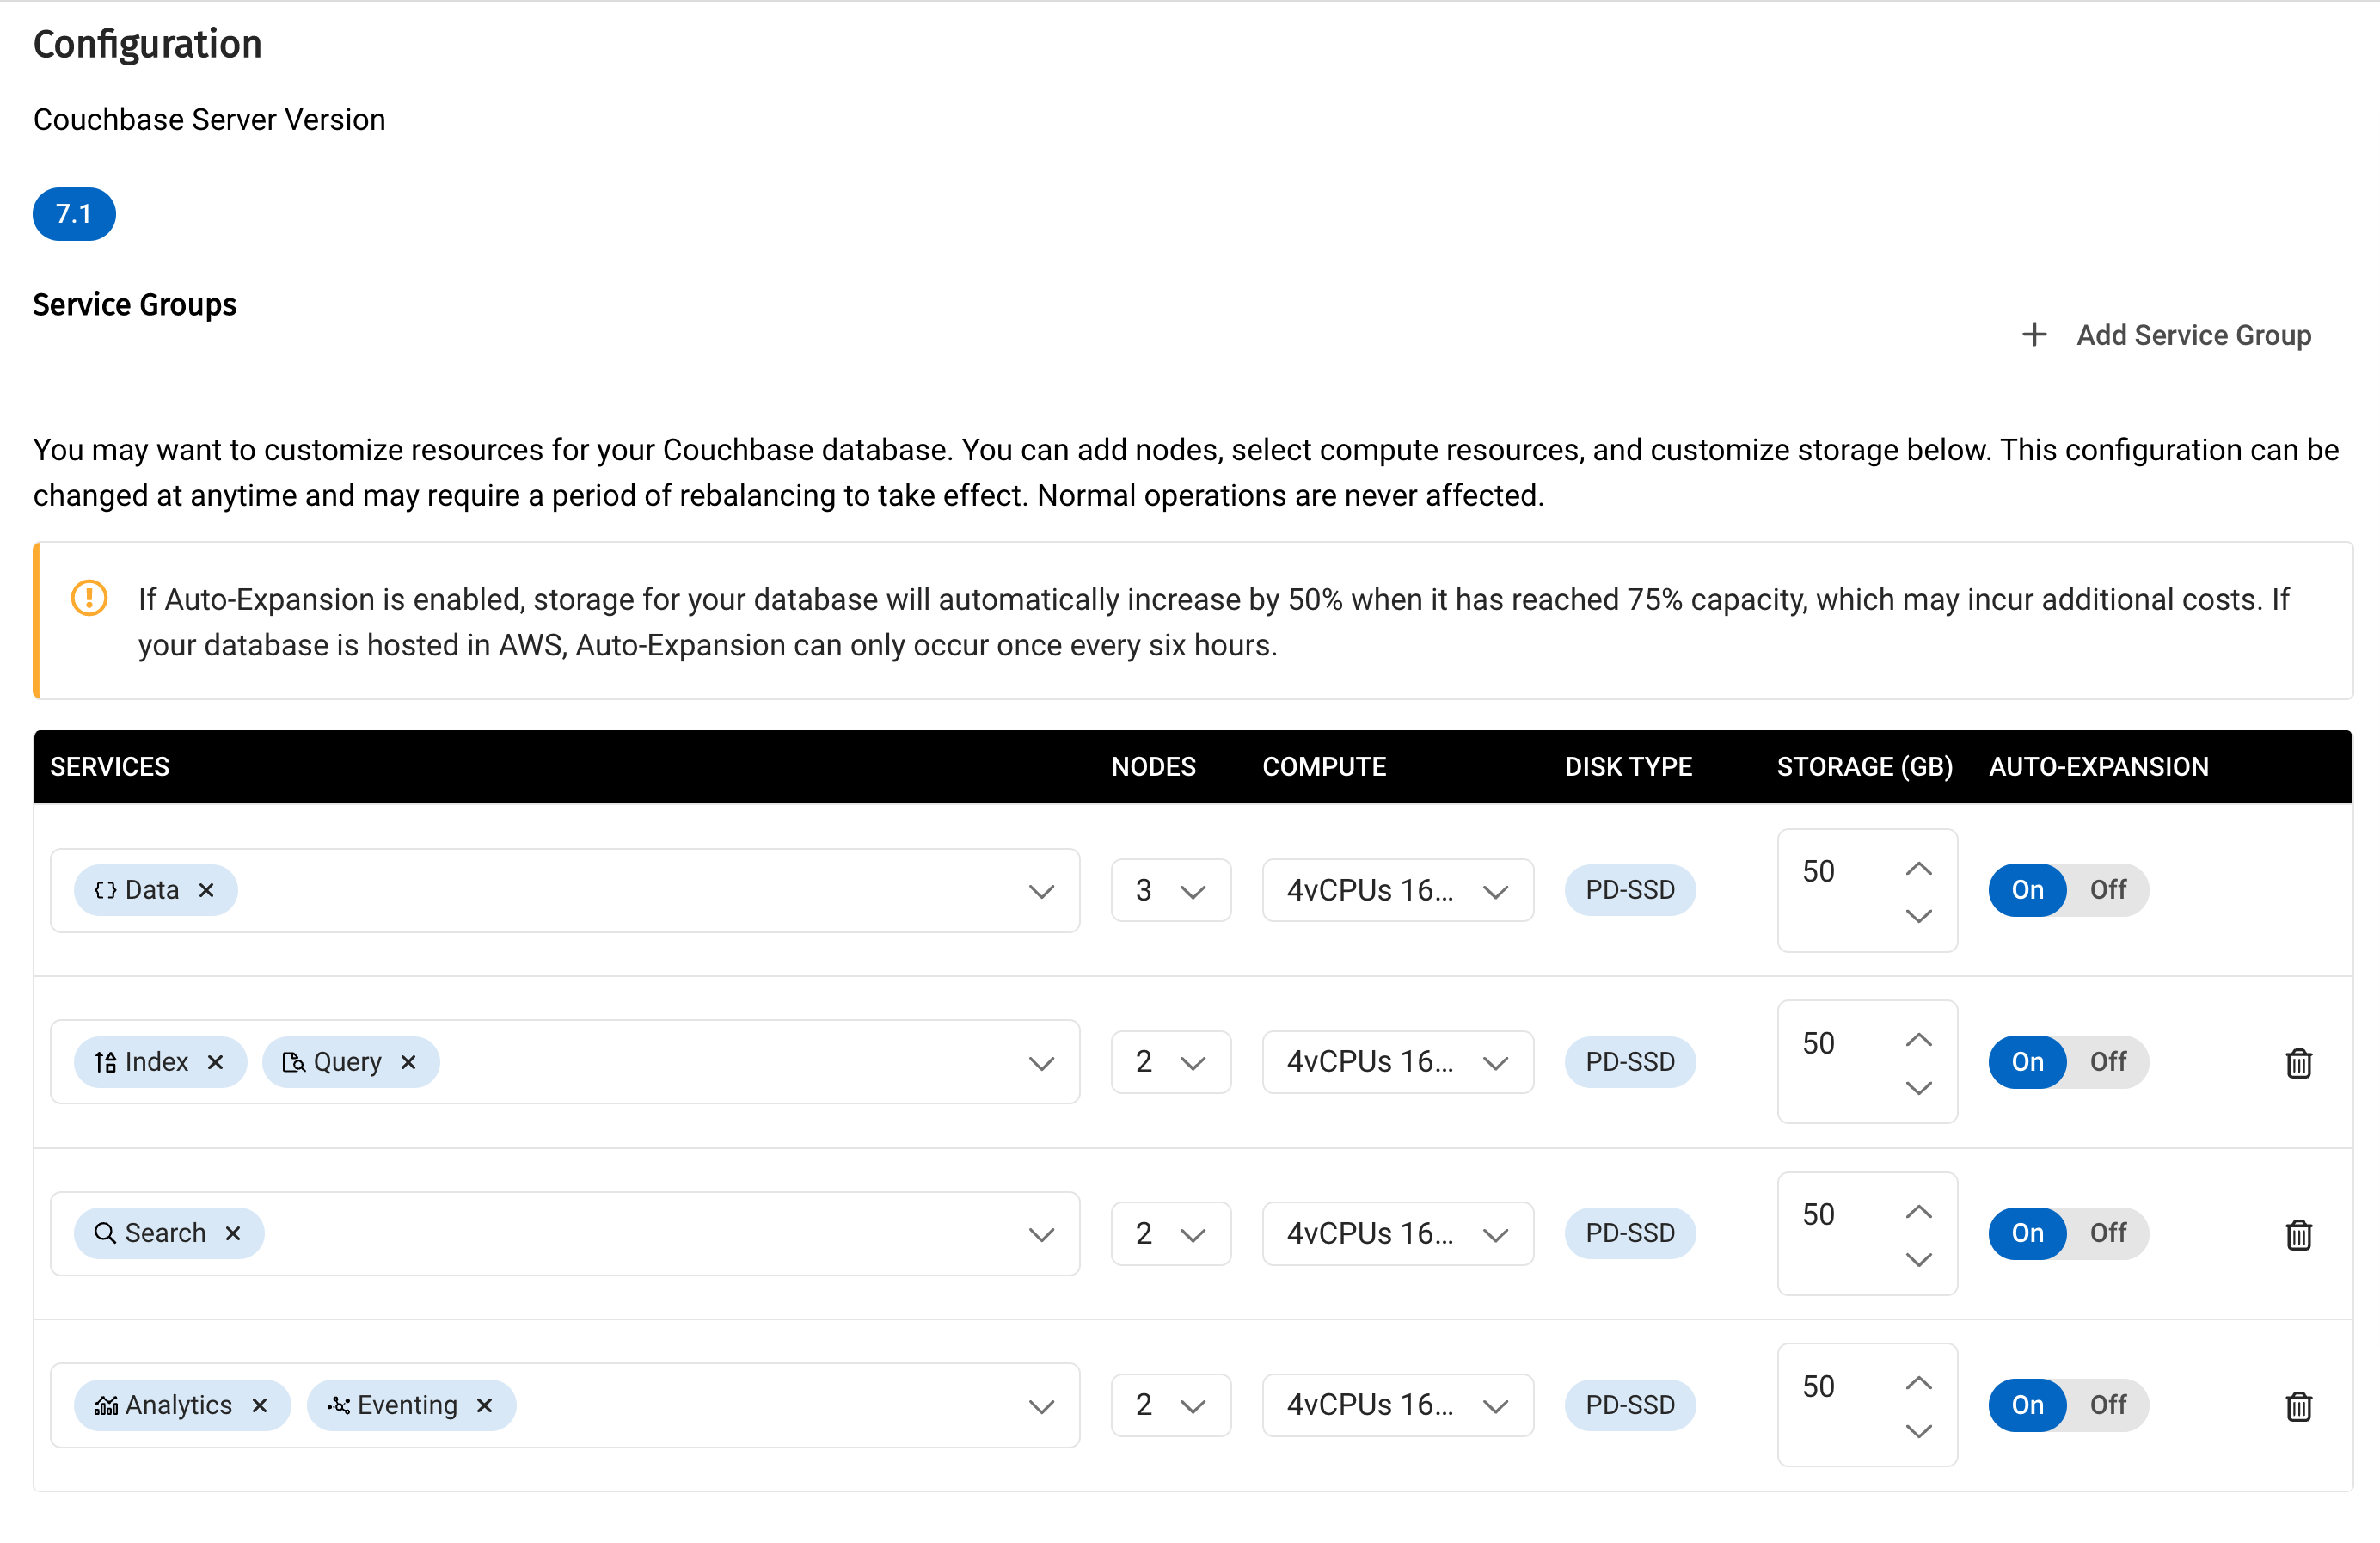Click the Add Service Group button
Viewport: 2380px width, 1543px height.
tap(2166, 335)
